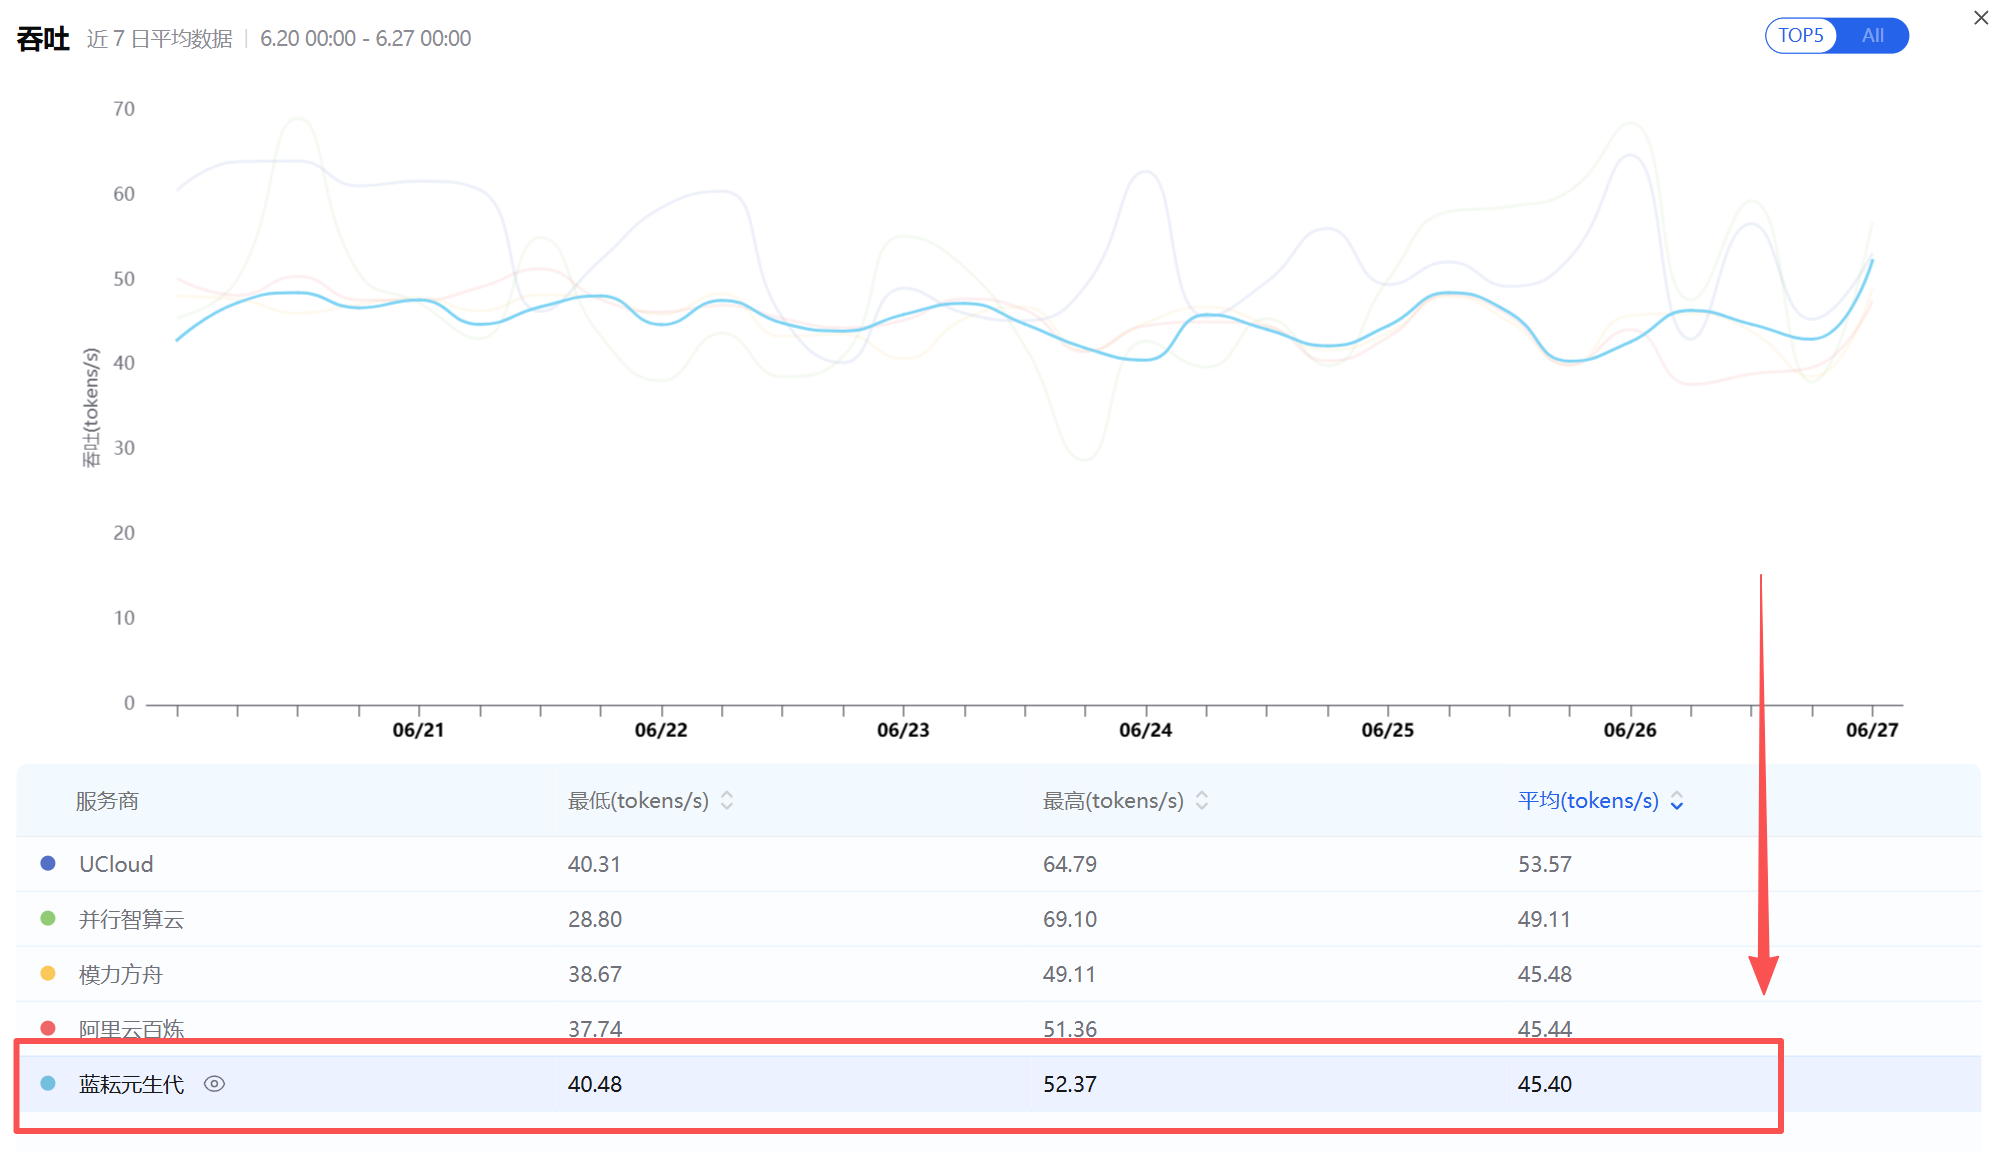Select the UCloud provider row
This screenshot has width=2010, height=1152.
click(x=998, y=864)
